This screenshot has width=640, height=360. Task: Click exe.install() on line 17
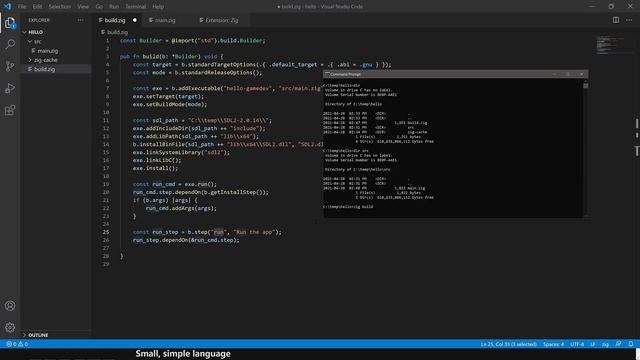pos(155,168)
